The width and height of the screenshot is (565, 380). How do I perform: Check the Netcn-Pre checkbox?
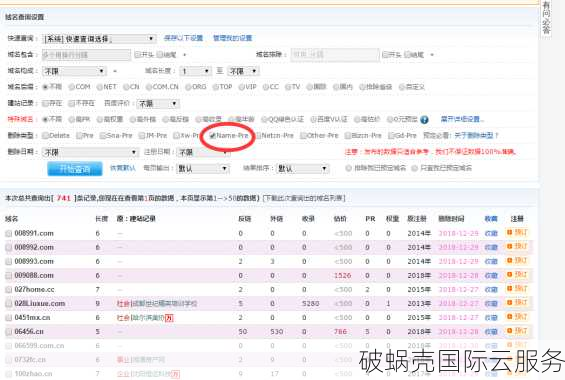(x=258, y=136)
